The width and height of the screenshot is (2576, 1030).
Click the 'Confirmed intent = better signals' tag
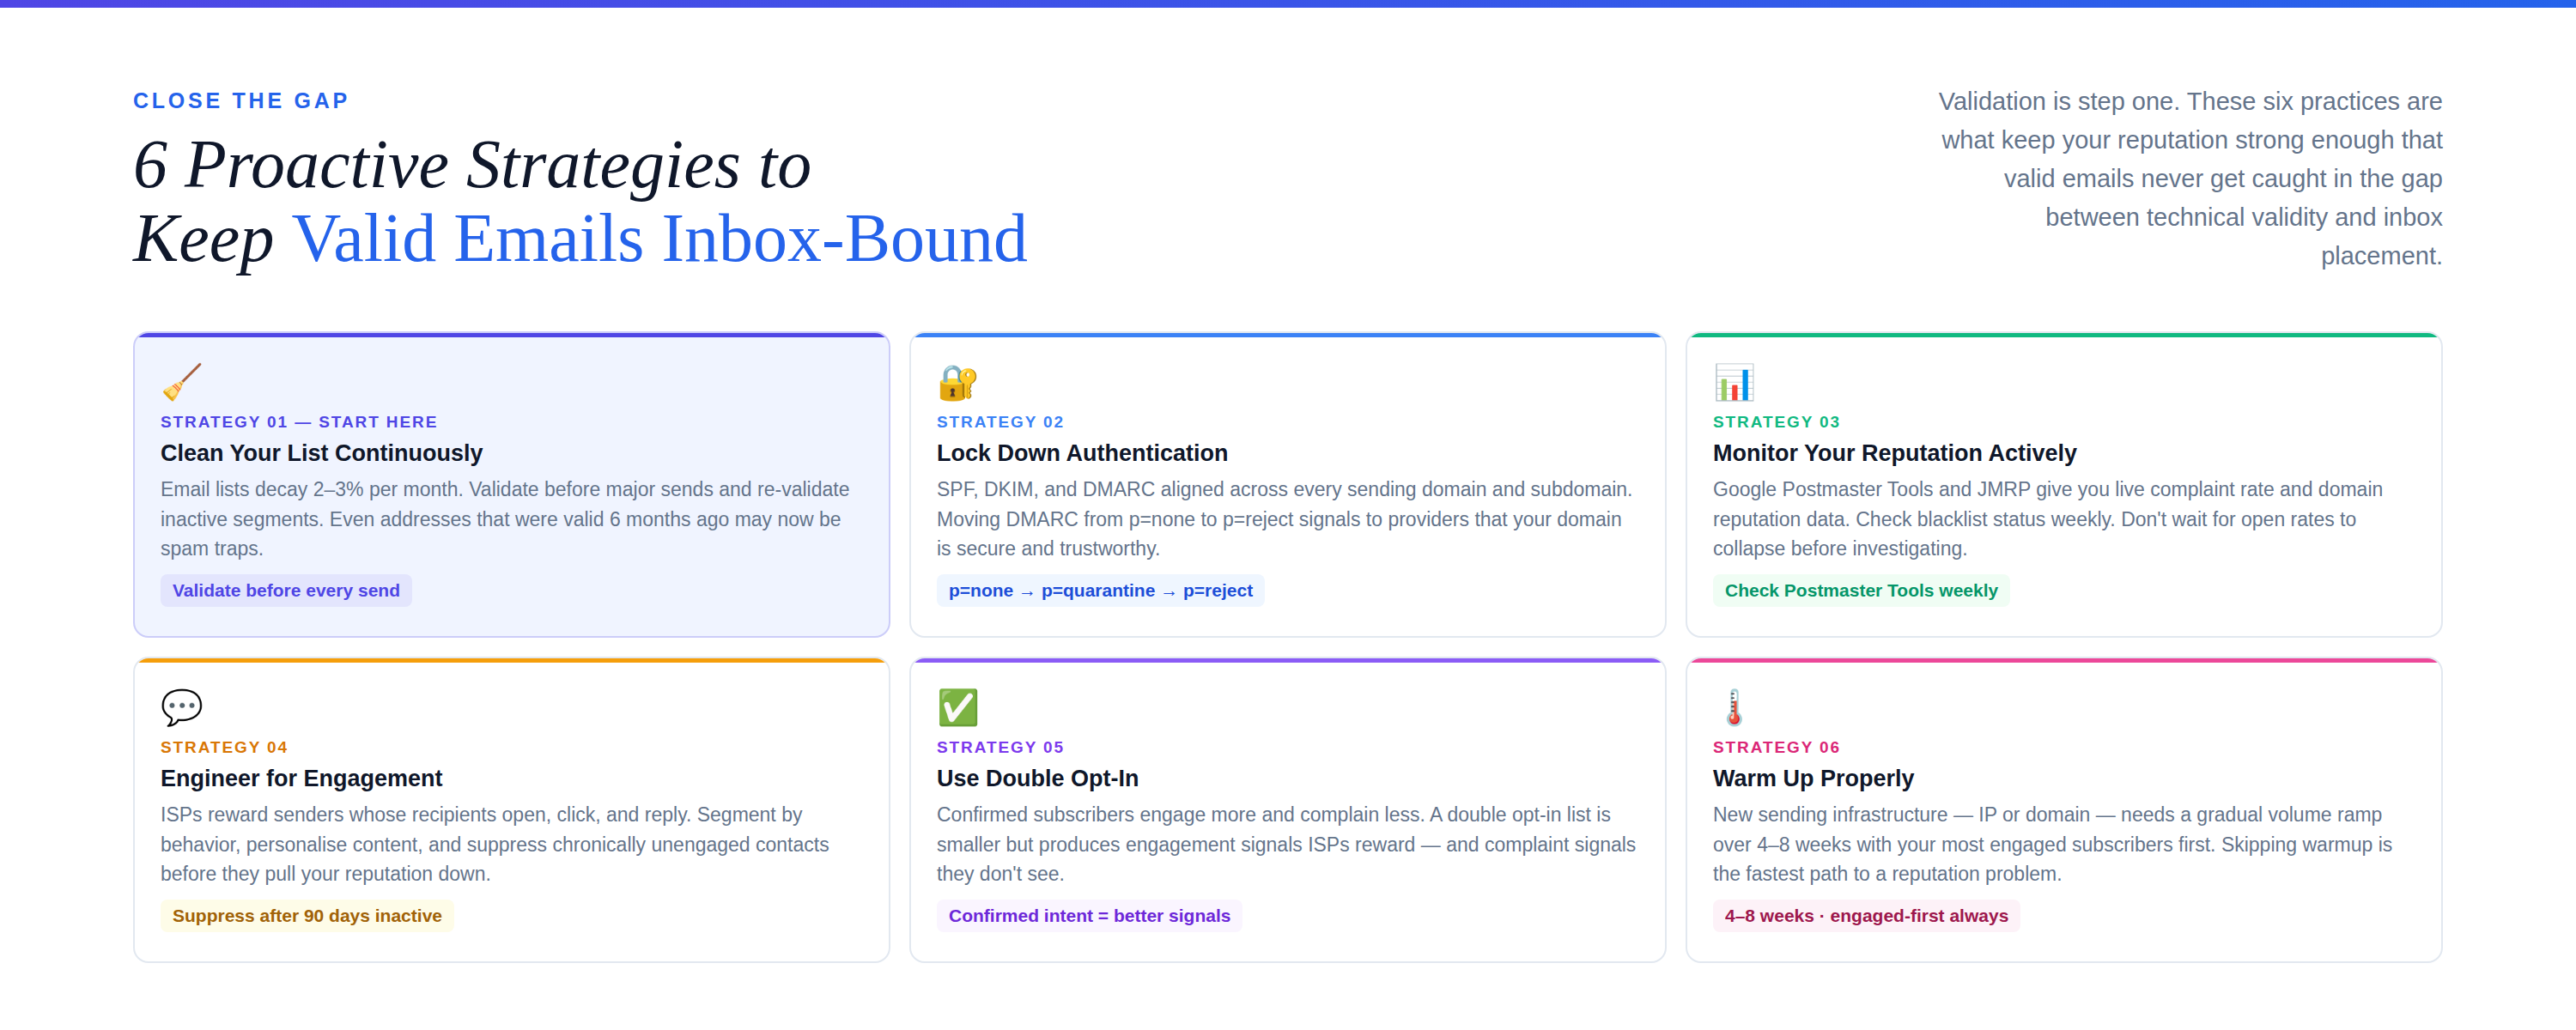pyautogui.click(x=1089, y=915)
